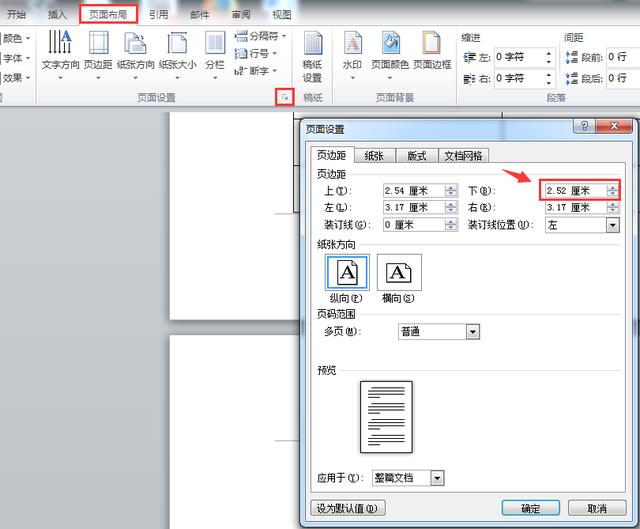
Task: Click the 左 left margin field
Action: 414,207
